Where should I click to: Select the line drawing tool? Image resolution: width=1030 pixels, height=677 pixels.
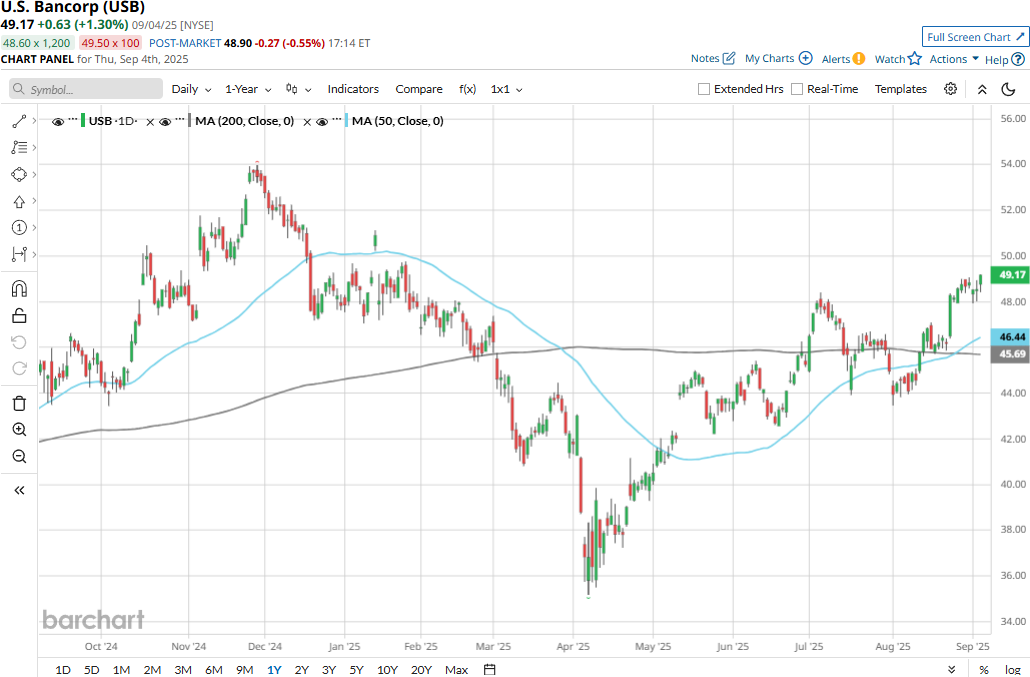(19, 121)
